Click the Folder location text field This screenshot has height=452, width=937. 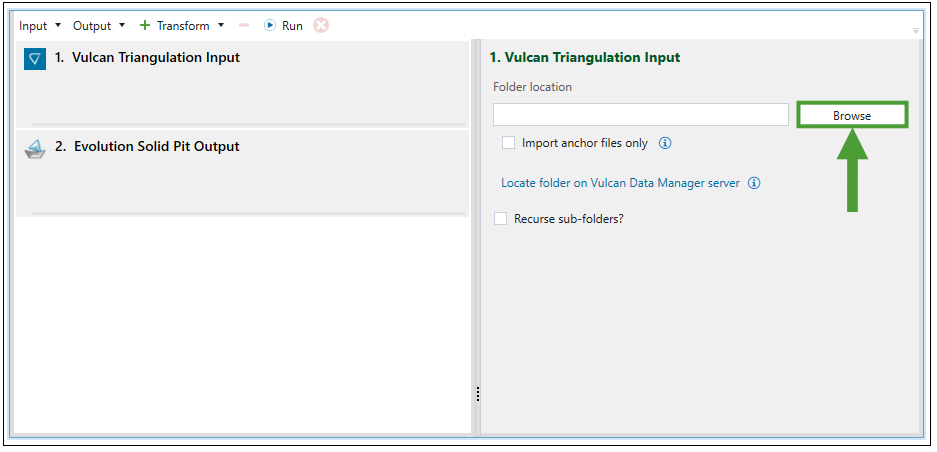coord(641,115)
